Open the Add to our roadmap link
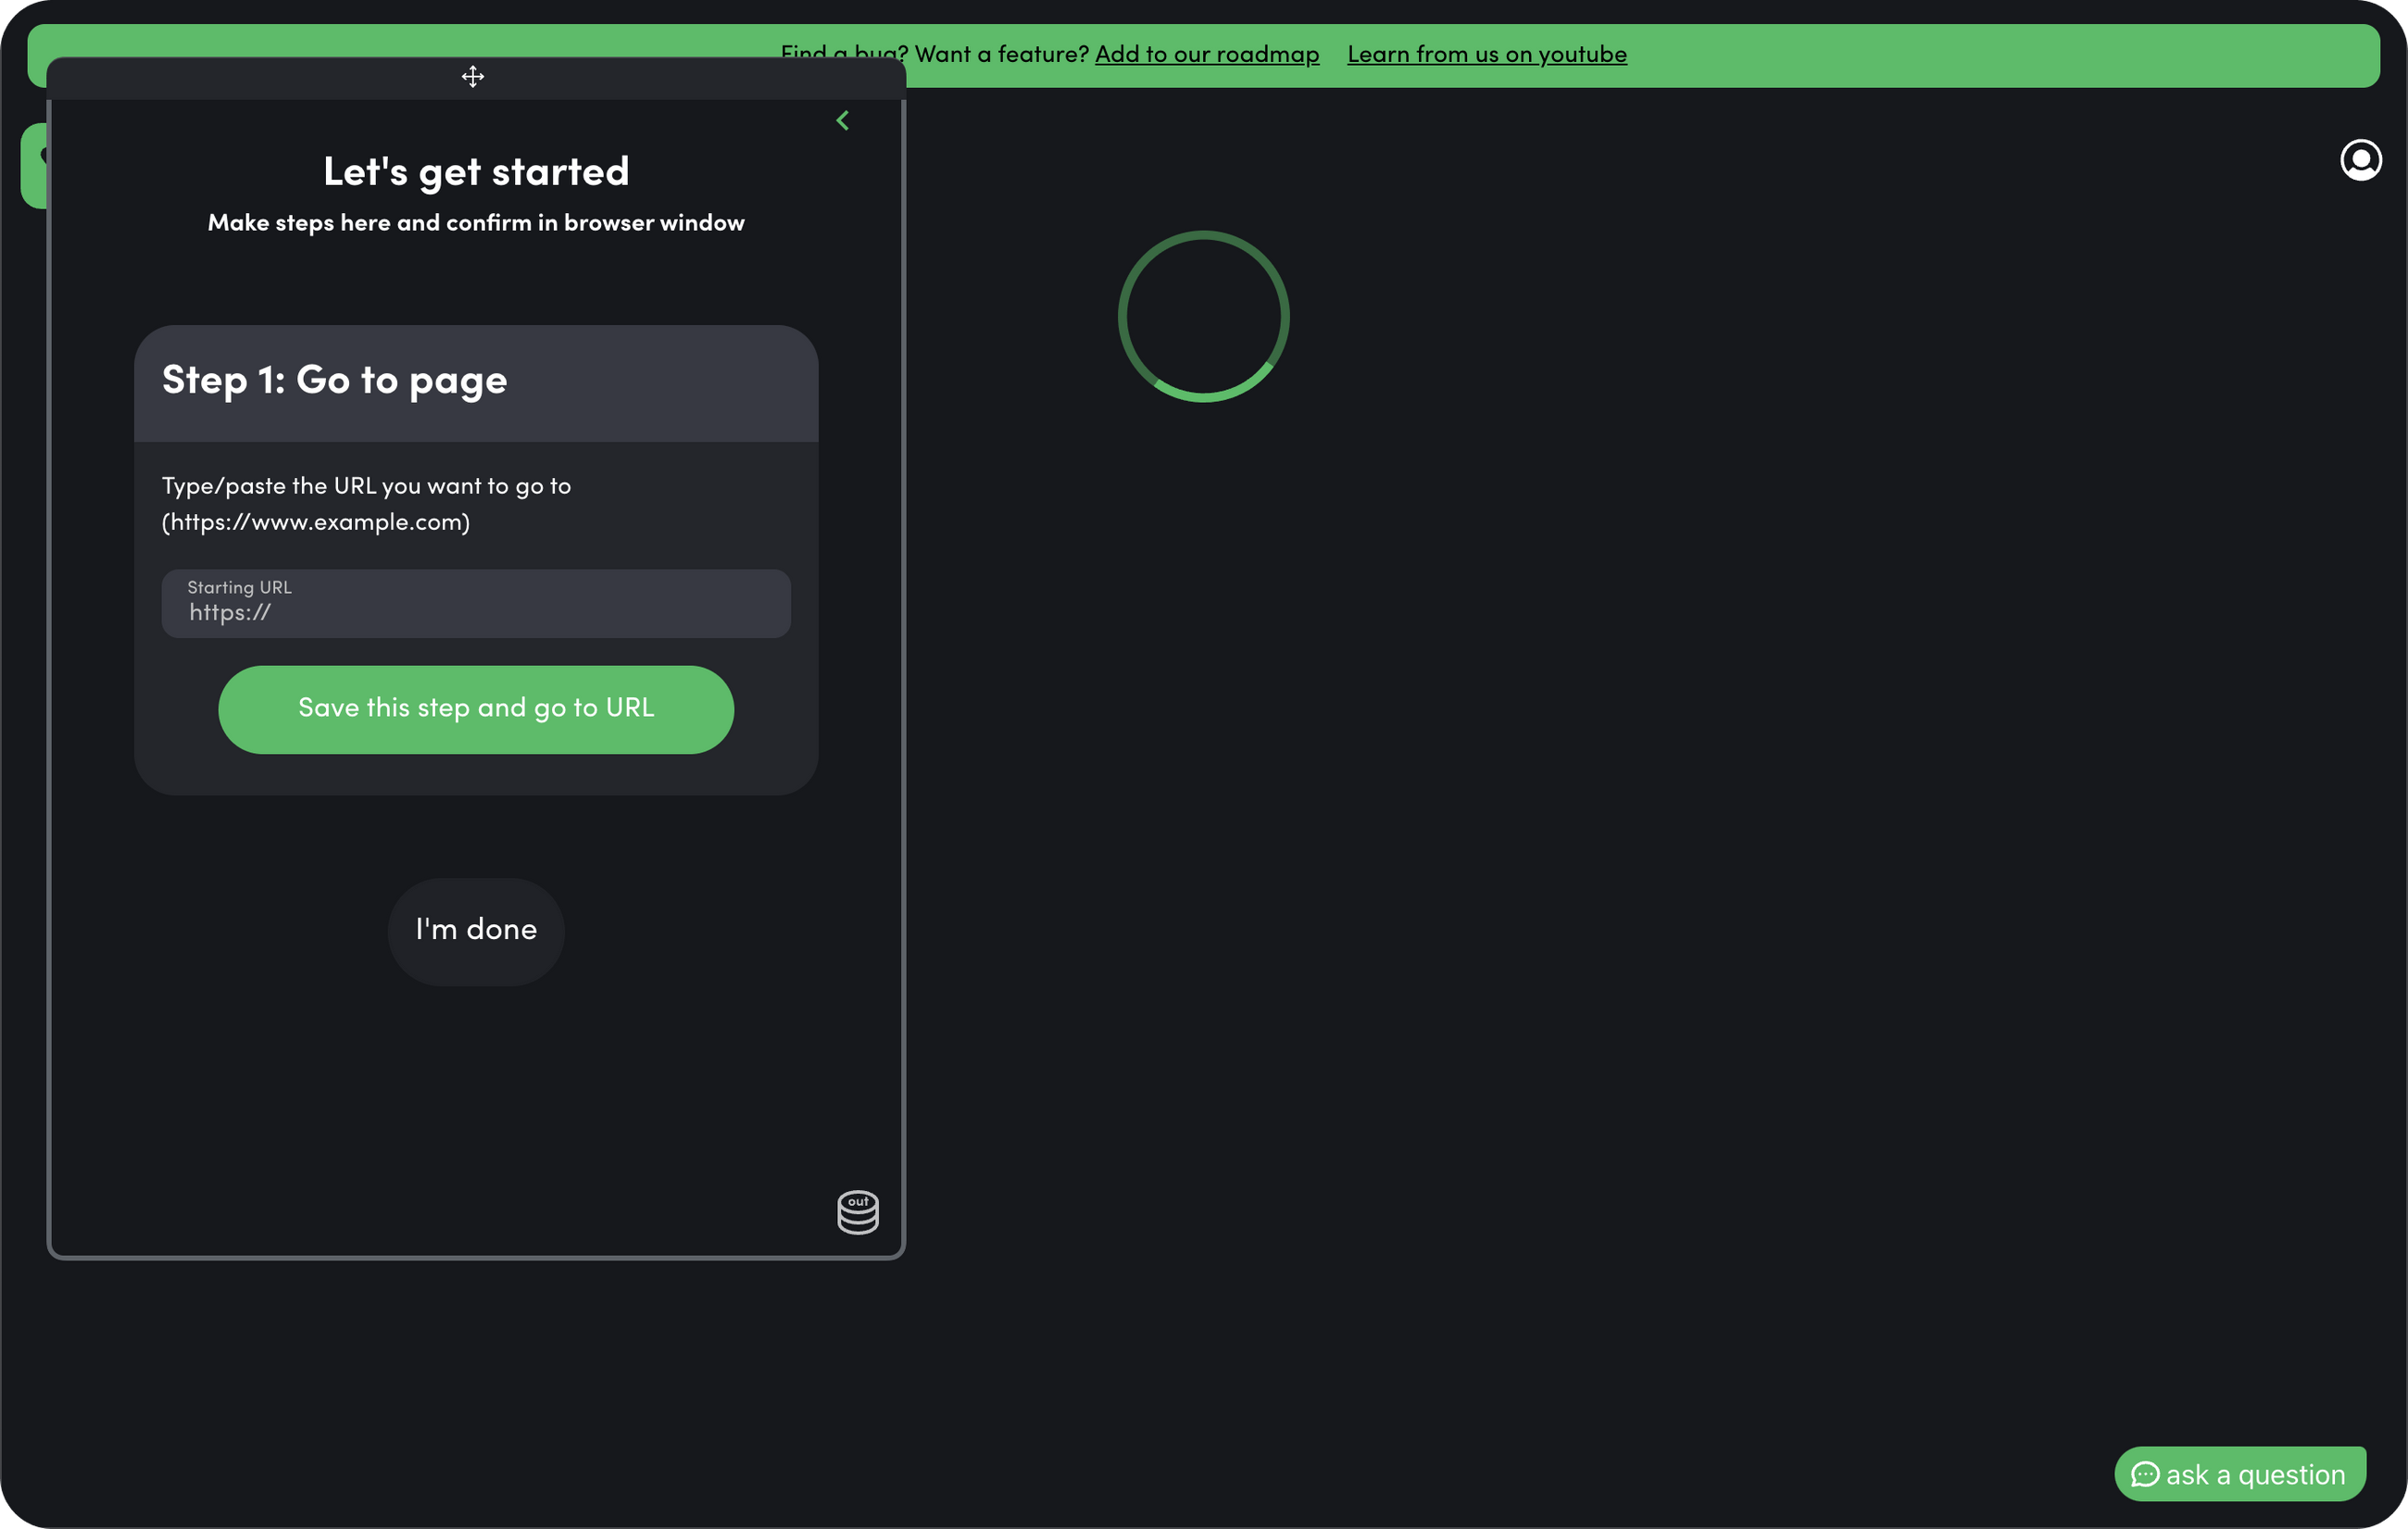Screen dimensions: 2408x1529 pyautogui.click(x=1207, y=54)
